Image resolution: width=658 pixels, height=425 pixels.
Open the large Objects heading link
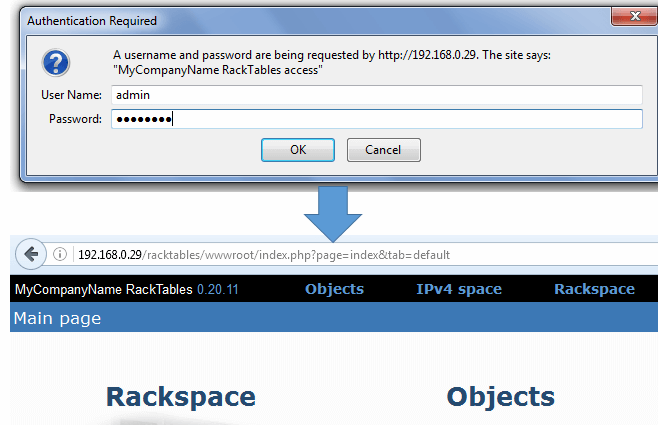click(x=500, y=397)
